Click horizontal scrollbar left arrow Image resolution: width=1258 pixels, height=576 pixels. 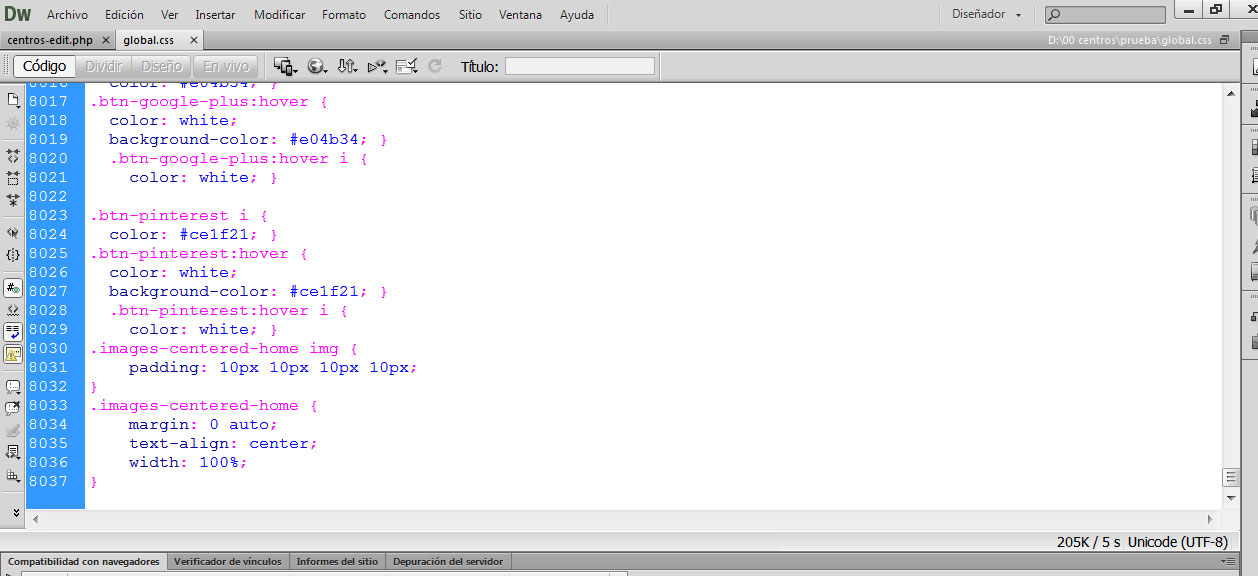point(36,519)
